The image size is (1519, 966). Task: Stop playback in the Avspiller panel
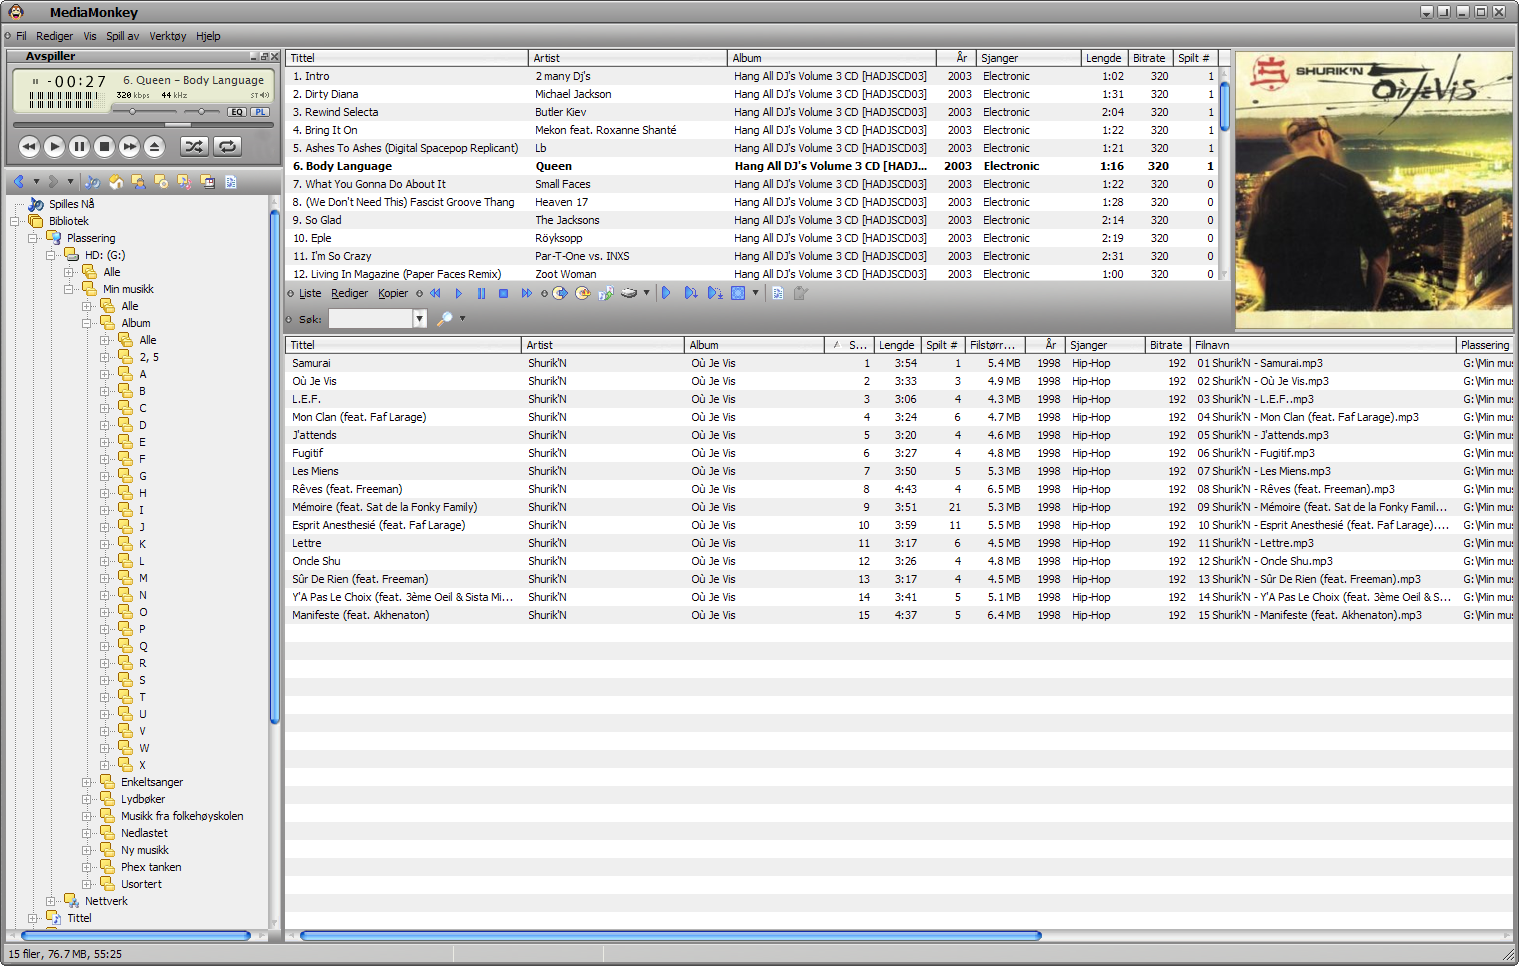[x=104, y=147]
